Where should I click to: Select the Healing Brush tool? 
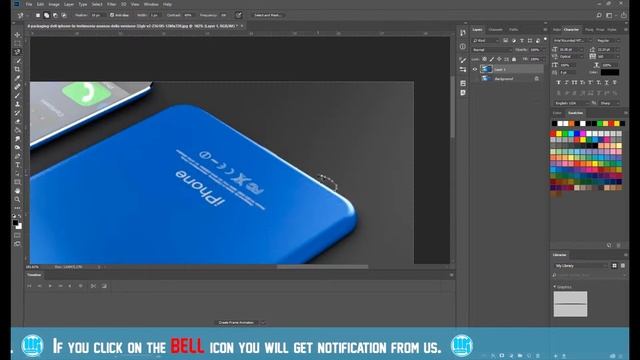coord(17,87)
